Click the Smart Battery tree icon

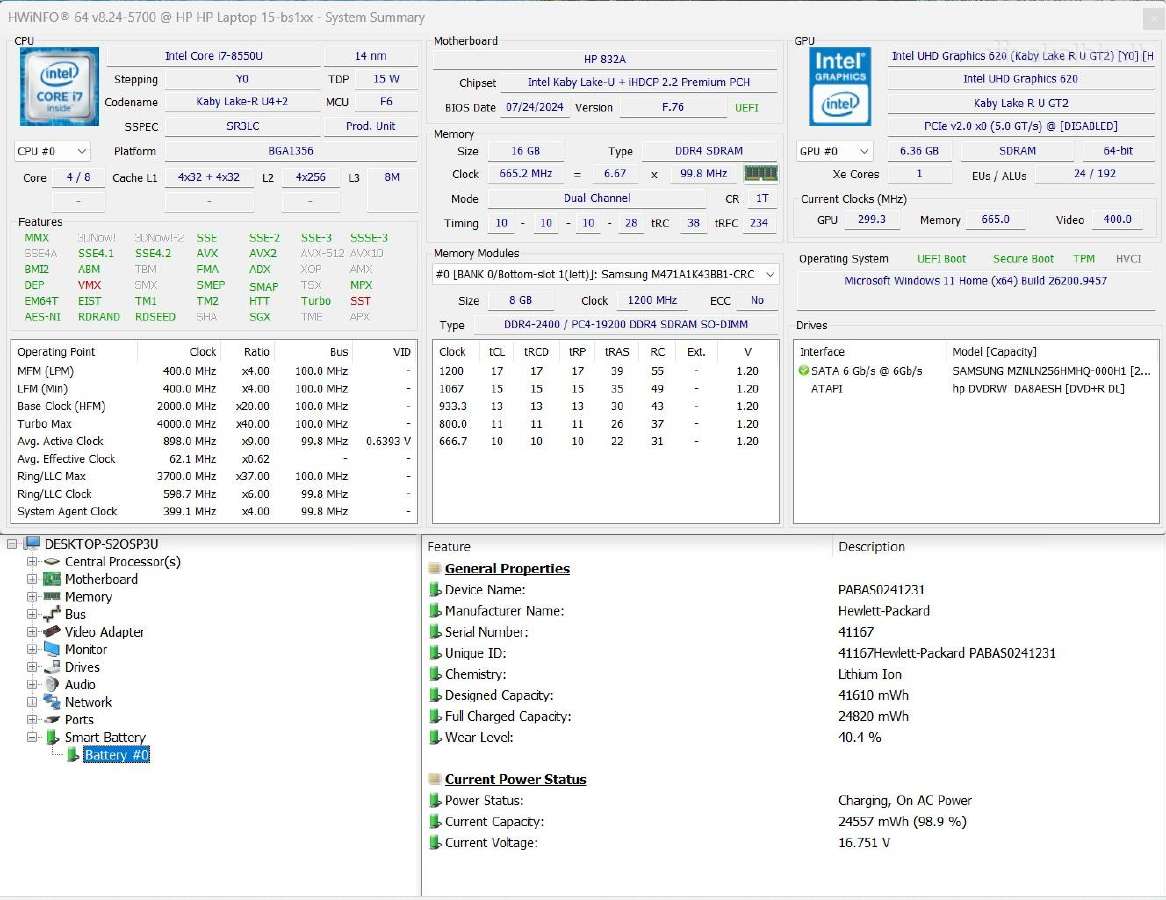(x=52, y=737)
